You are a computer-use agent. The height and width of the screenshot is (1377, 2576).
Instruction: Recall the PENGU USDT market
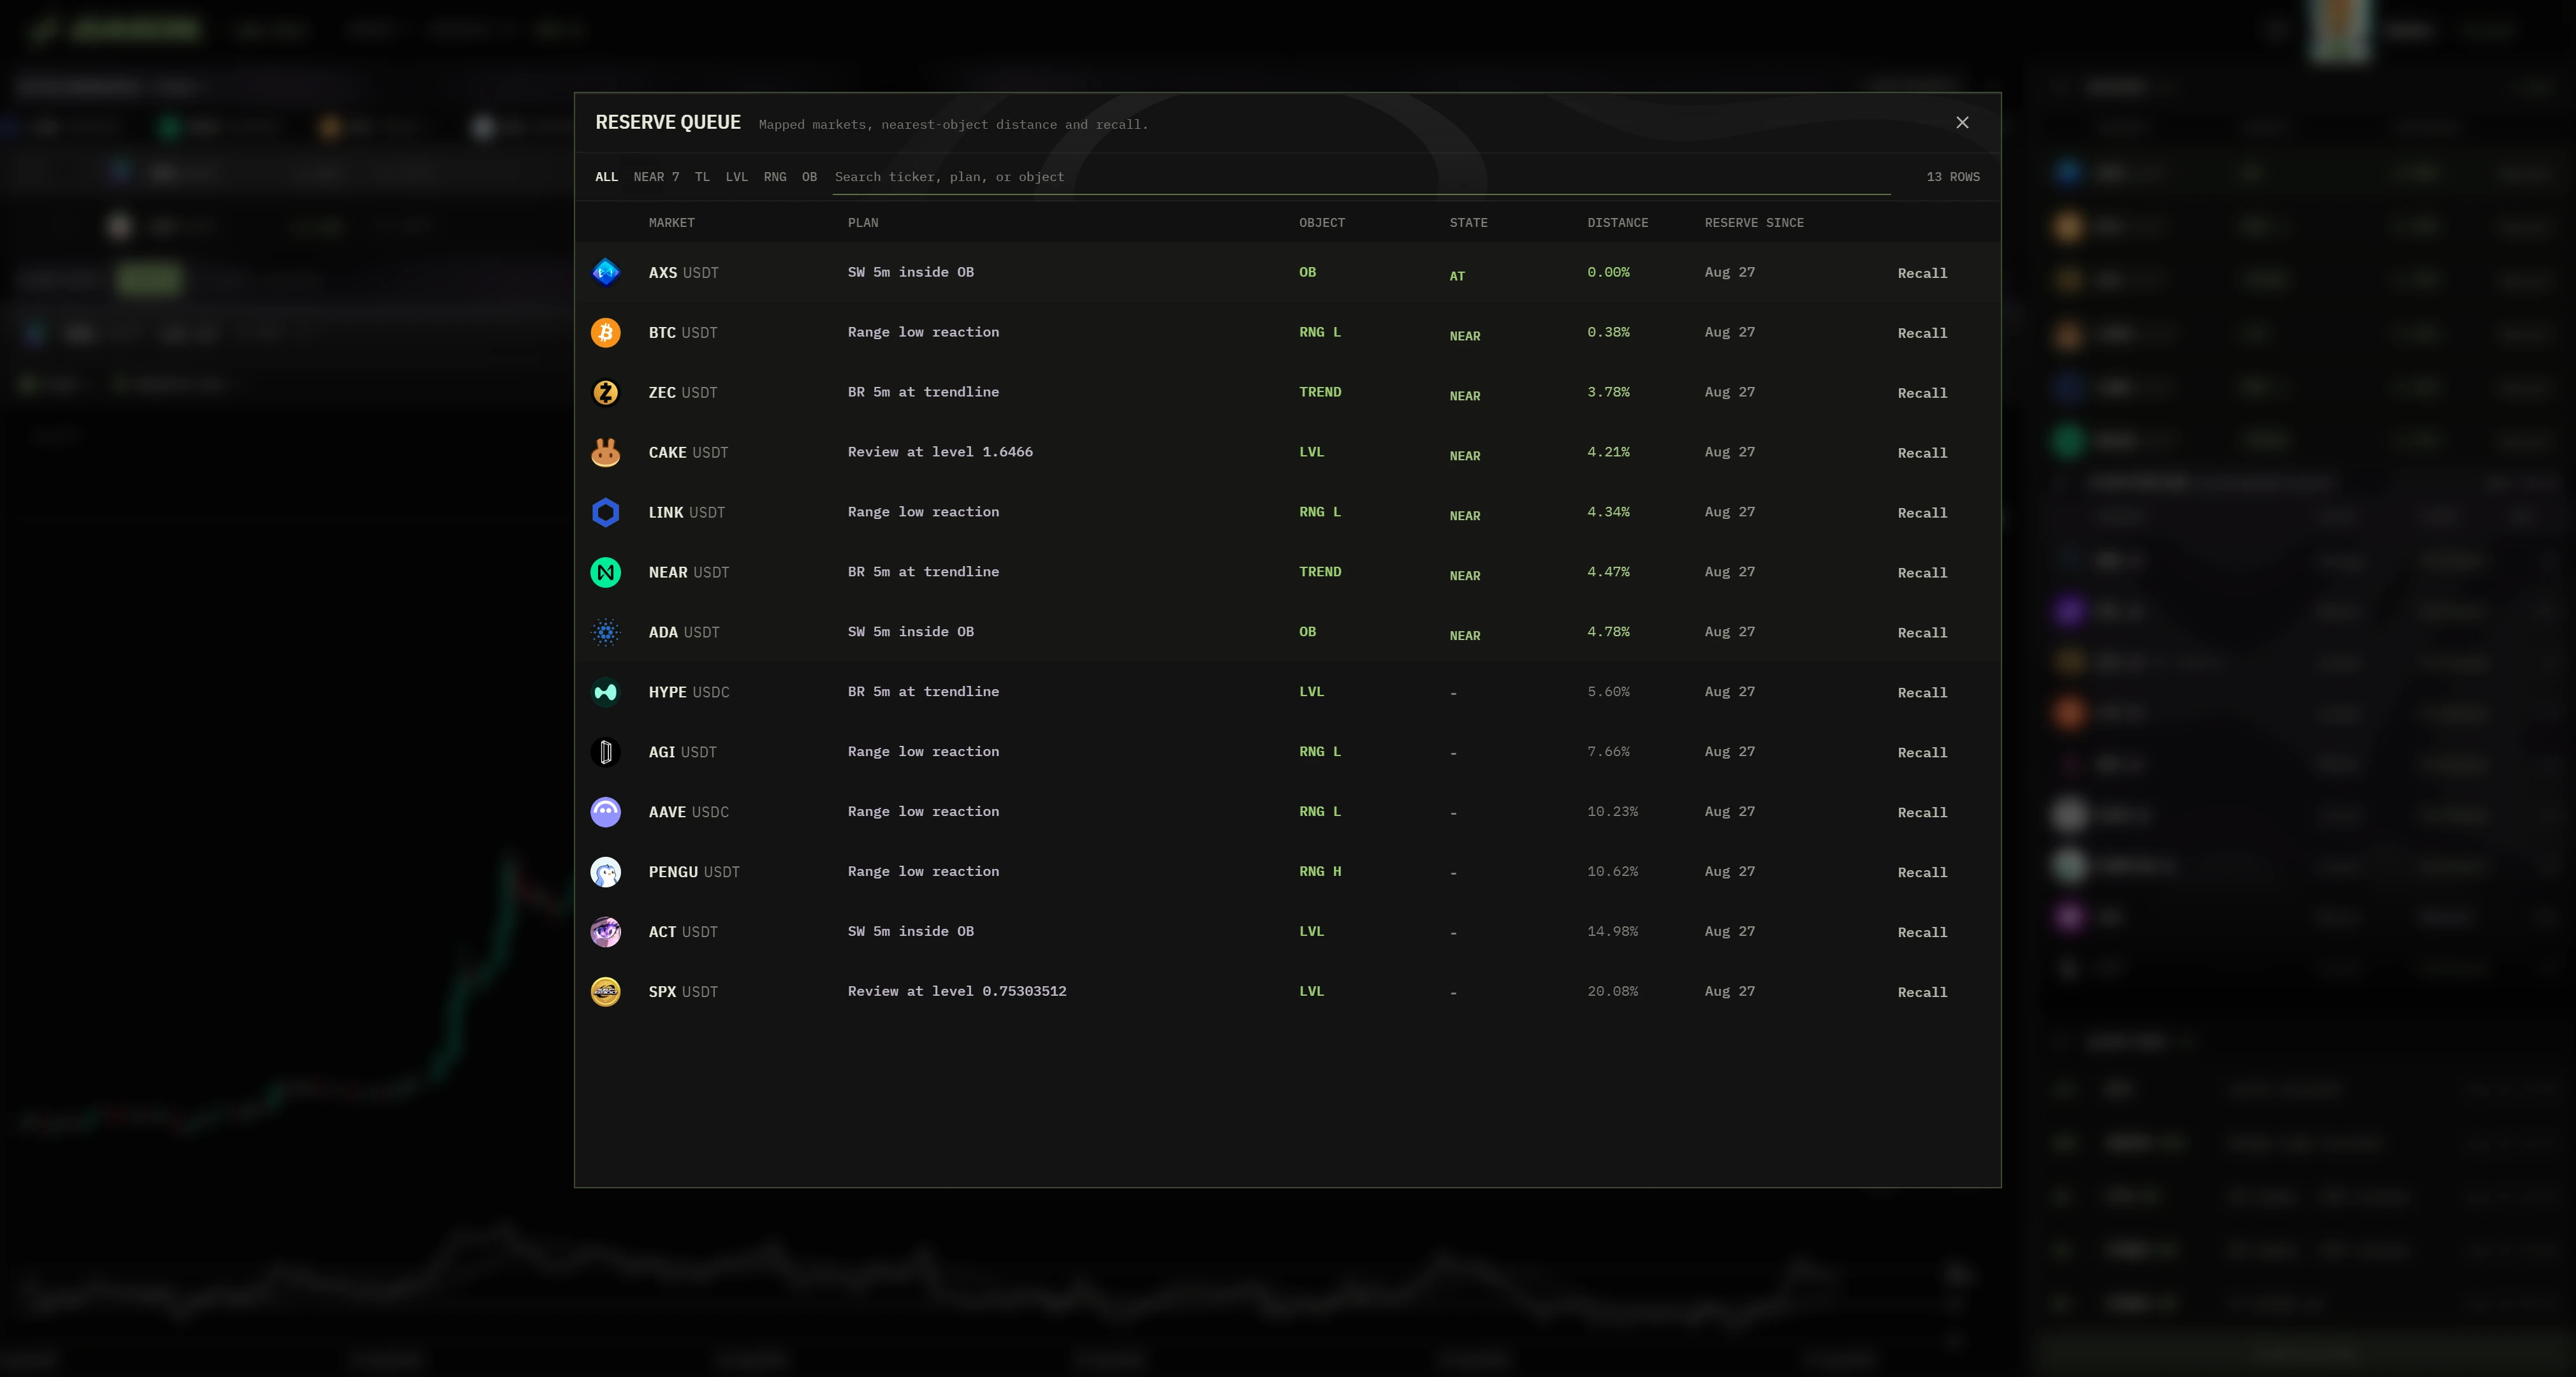pos(1922,873)
